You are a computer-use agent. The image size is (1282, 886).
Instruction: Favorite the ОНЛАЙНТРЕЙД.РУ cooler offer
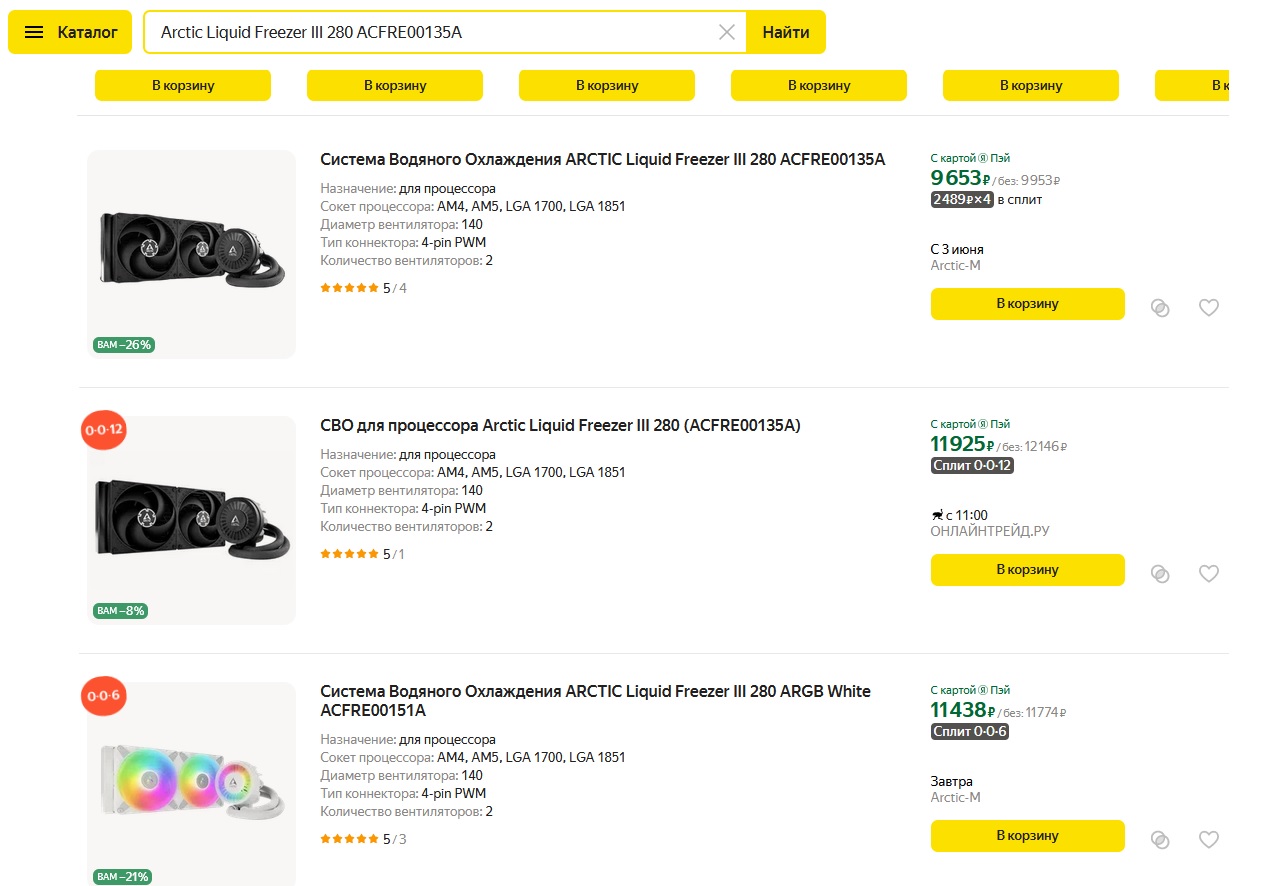(1209, 574)
